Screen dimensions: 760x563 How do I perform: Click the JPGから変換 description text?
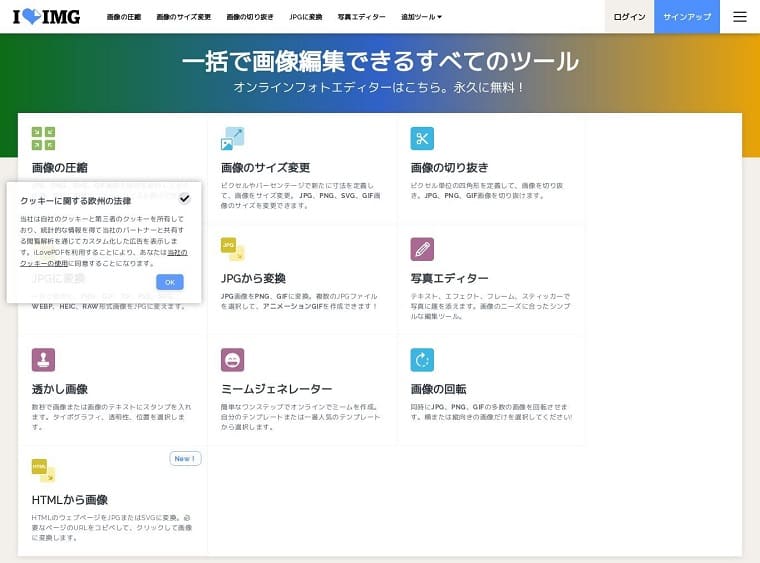(299, 301)
